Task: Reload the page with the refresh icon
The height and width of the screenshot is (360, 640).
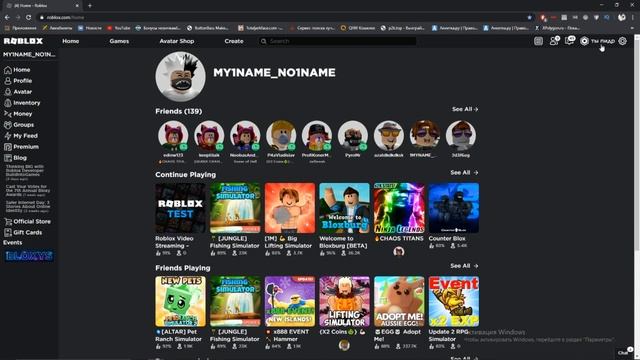Action: point(28,17)
